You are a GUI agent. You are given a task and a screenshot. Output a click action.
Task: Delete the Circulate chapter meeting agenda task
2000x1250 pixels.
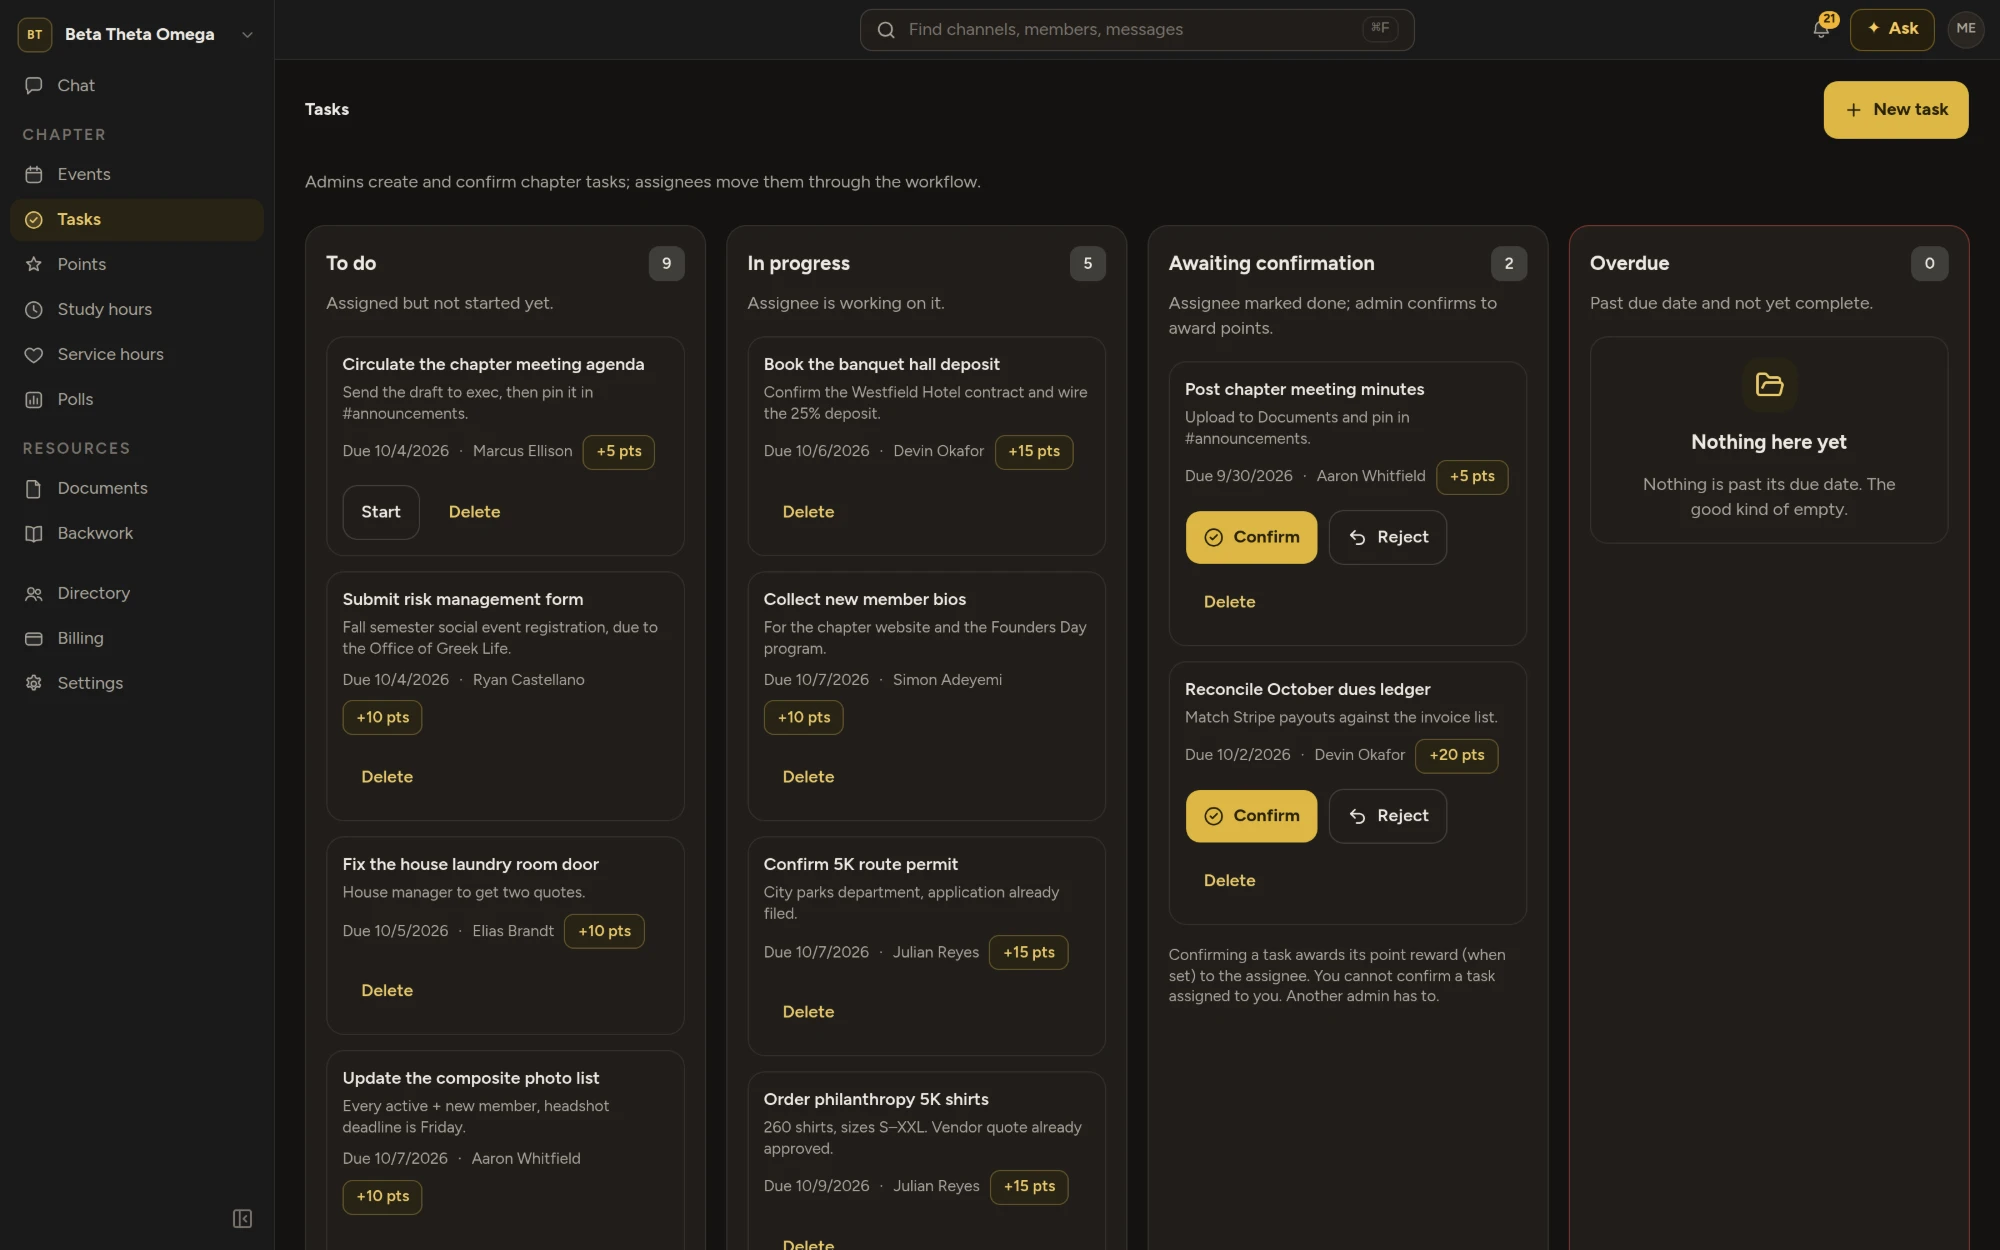pos(474,512)
